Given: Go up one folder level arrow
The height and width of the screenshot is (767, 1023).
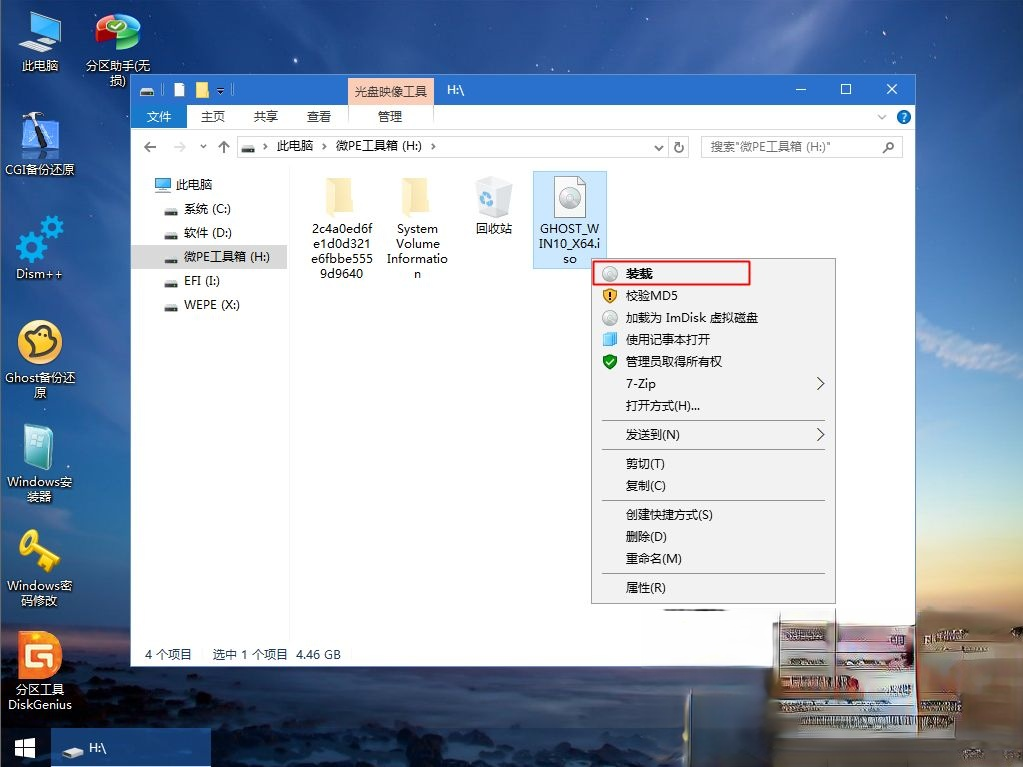Looking at the screenshot, I should coord(224,147).
